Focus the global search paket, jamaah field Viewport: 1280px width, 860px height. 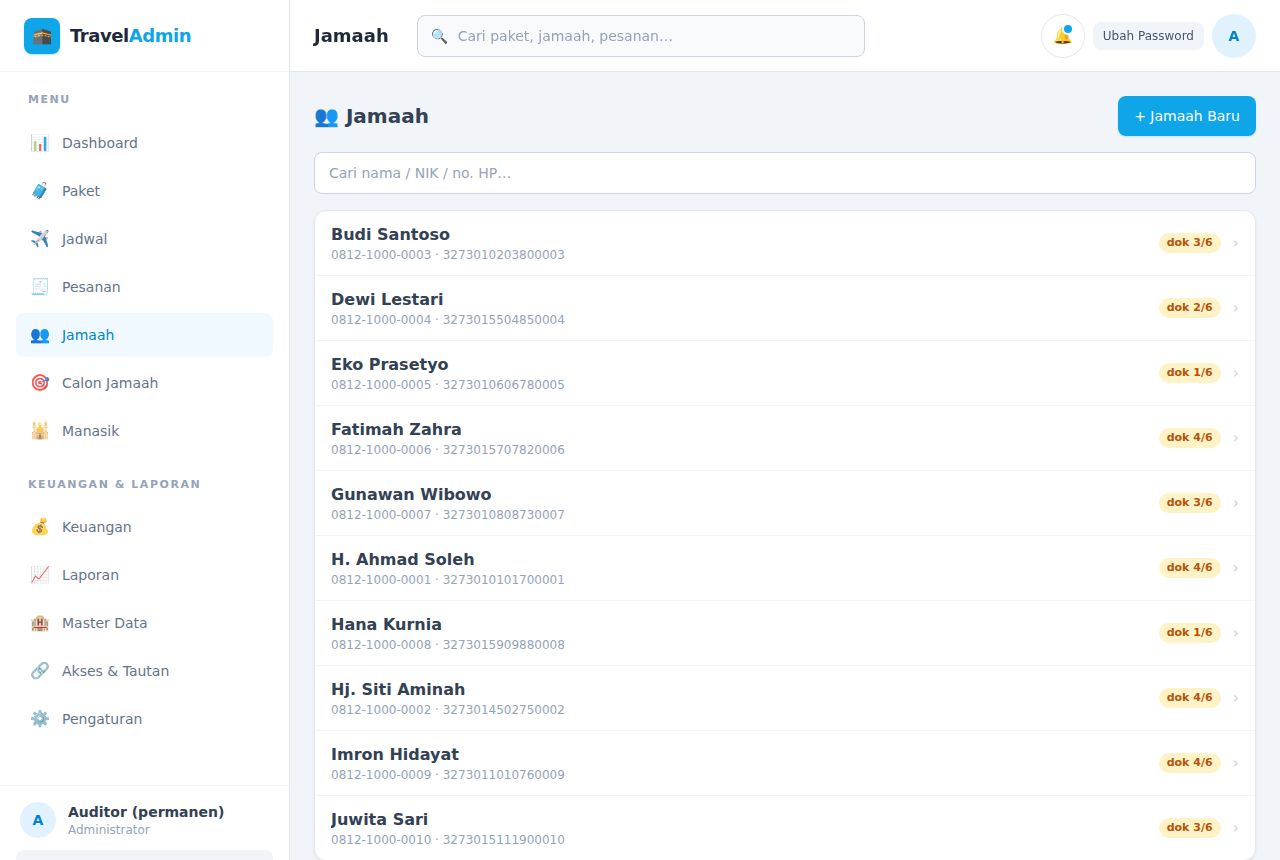coord(641,36)
